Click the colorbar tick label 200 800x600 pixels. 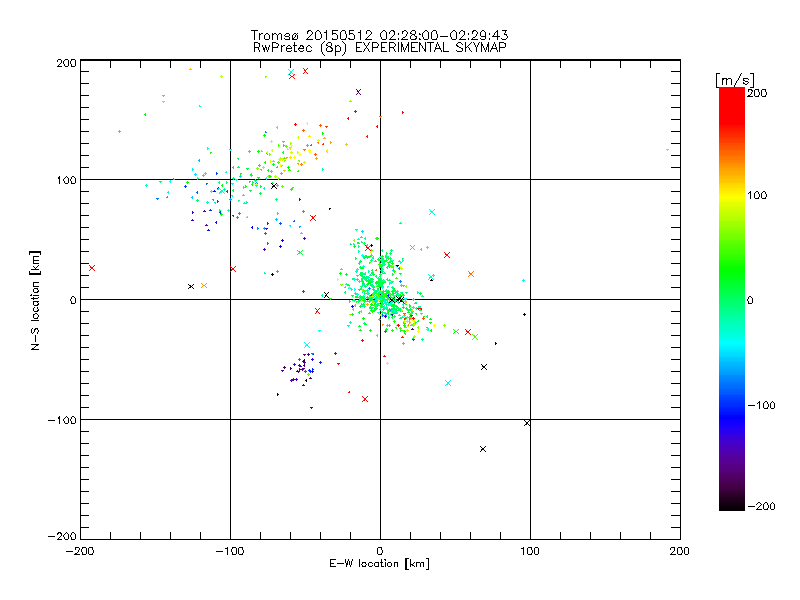click(x=757, y=93)
